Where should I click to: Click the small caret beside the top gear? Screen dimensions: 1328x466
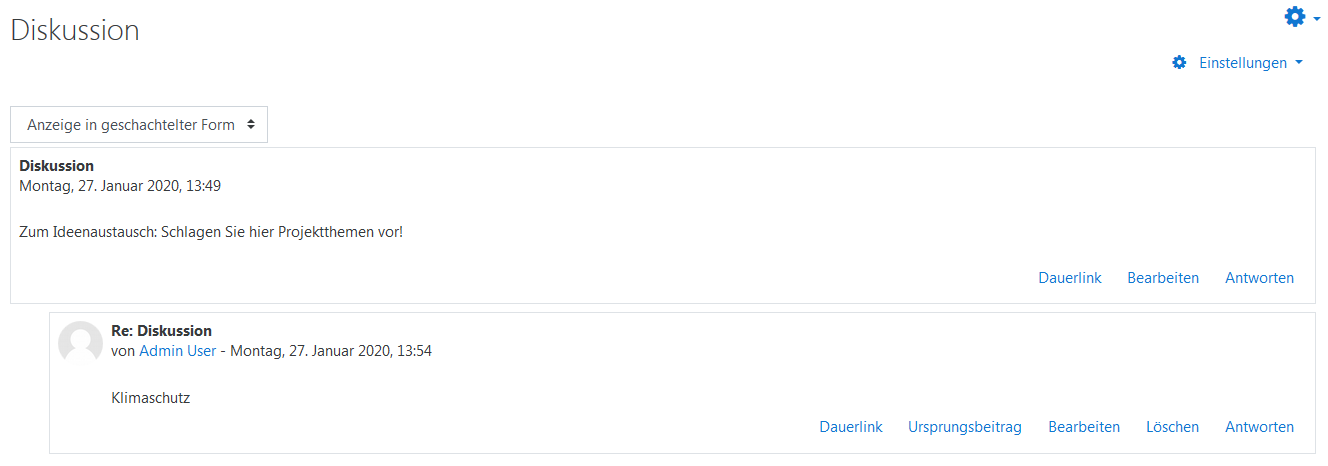coord(1317,19)
